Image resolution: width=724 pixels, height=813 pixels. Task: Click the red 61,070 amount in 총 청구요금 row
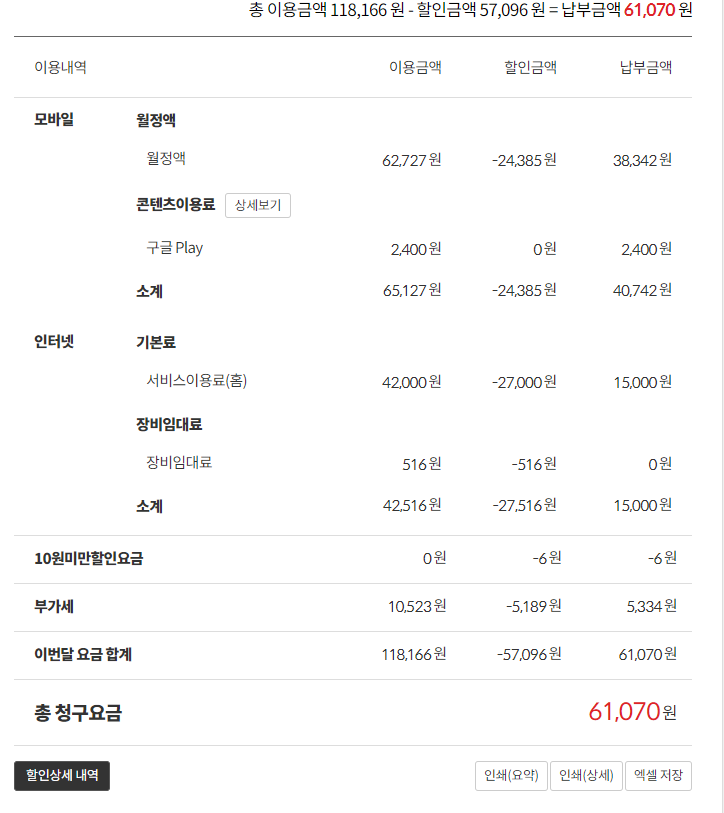point(625,712)
